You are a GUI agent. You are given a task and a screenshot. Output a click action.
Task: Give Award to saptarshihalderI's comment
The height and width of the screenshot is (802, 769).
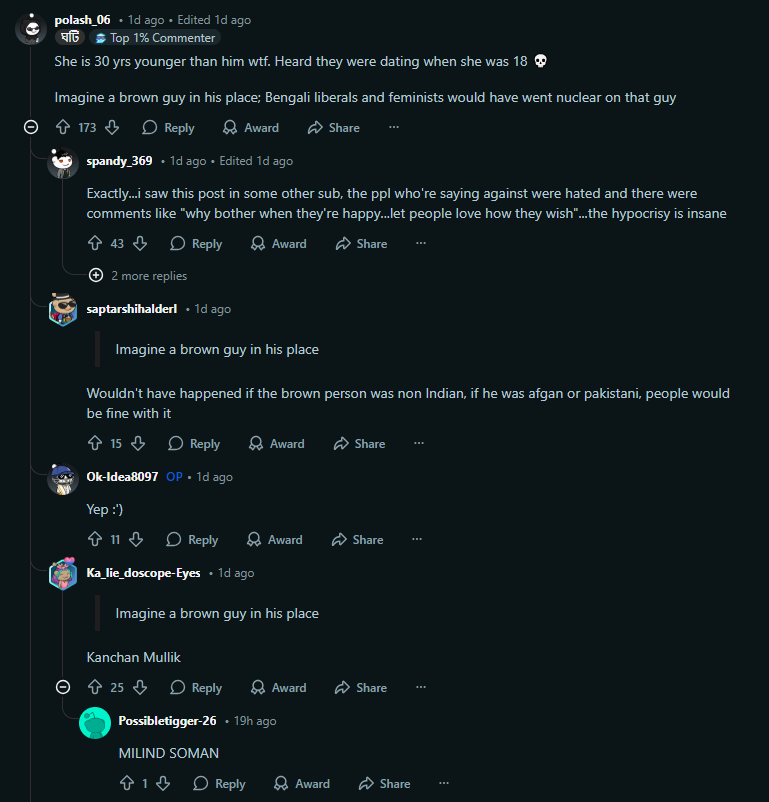click(x=276, y=444)
